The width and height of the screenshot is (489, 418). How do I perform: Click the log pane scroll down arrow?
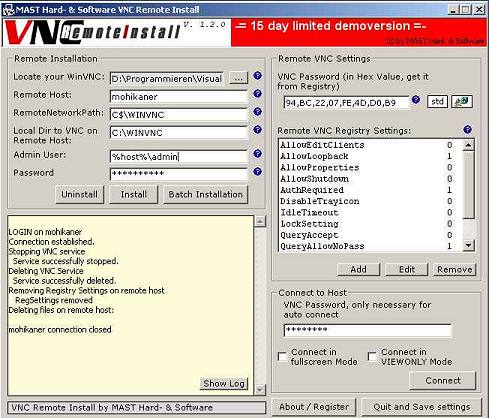coord(260,389)
